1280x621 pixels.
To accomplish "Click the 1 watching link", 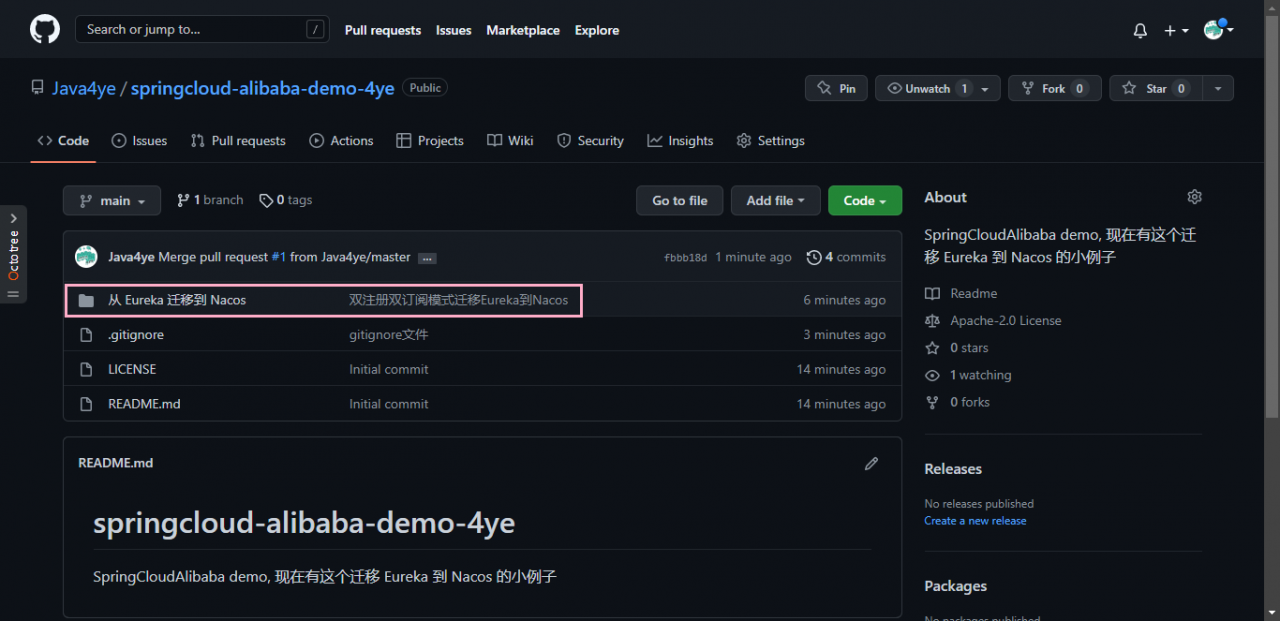I will [968, 375].
